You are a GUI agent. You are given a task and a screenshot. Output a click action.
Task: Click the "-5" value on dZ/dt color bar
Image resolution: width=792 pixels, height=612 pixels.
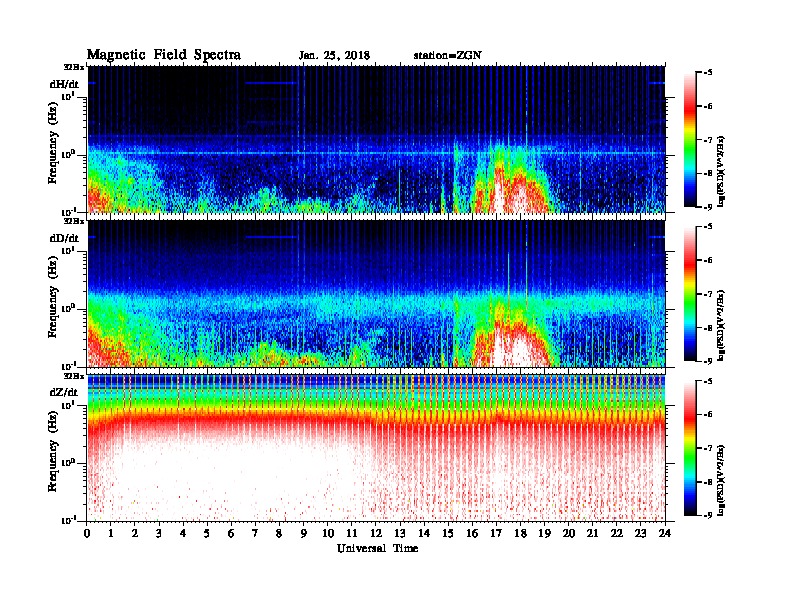tap(707, 381)
